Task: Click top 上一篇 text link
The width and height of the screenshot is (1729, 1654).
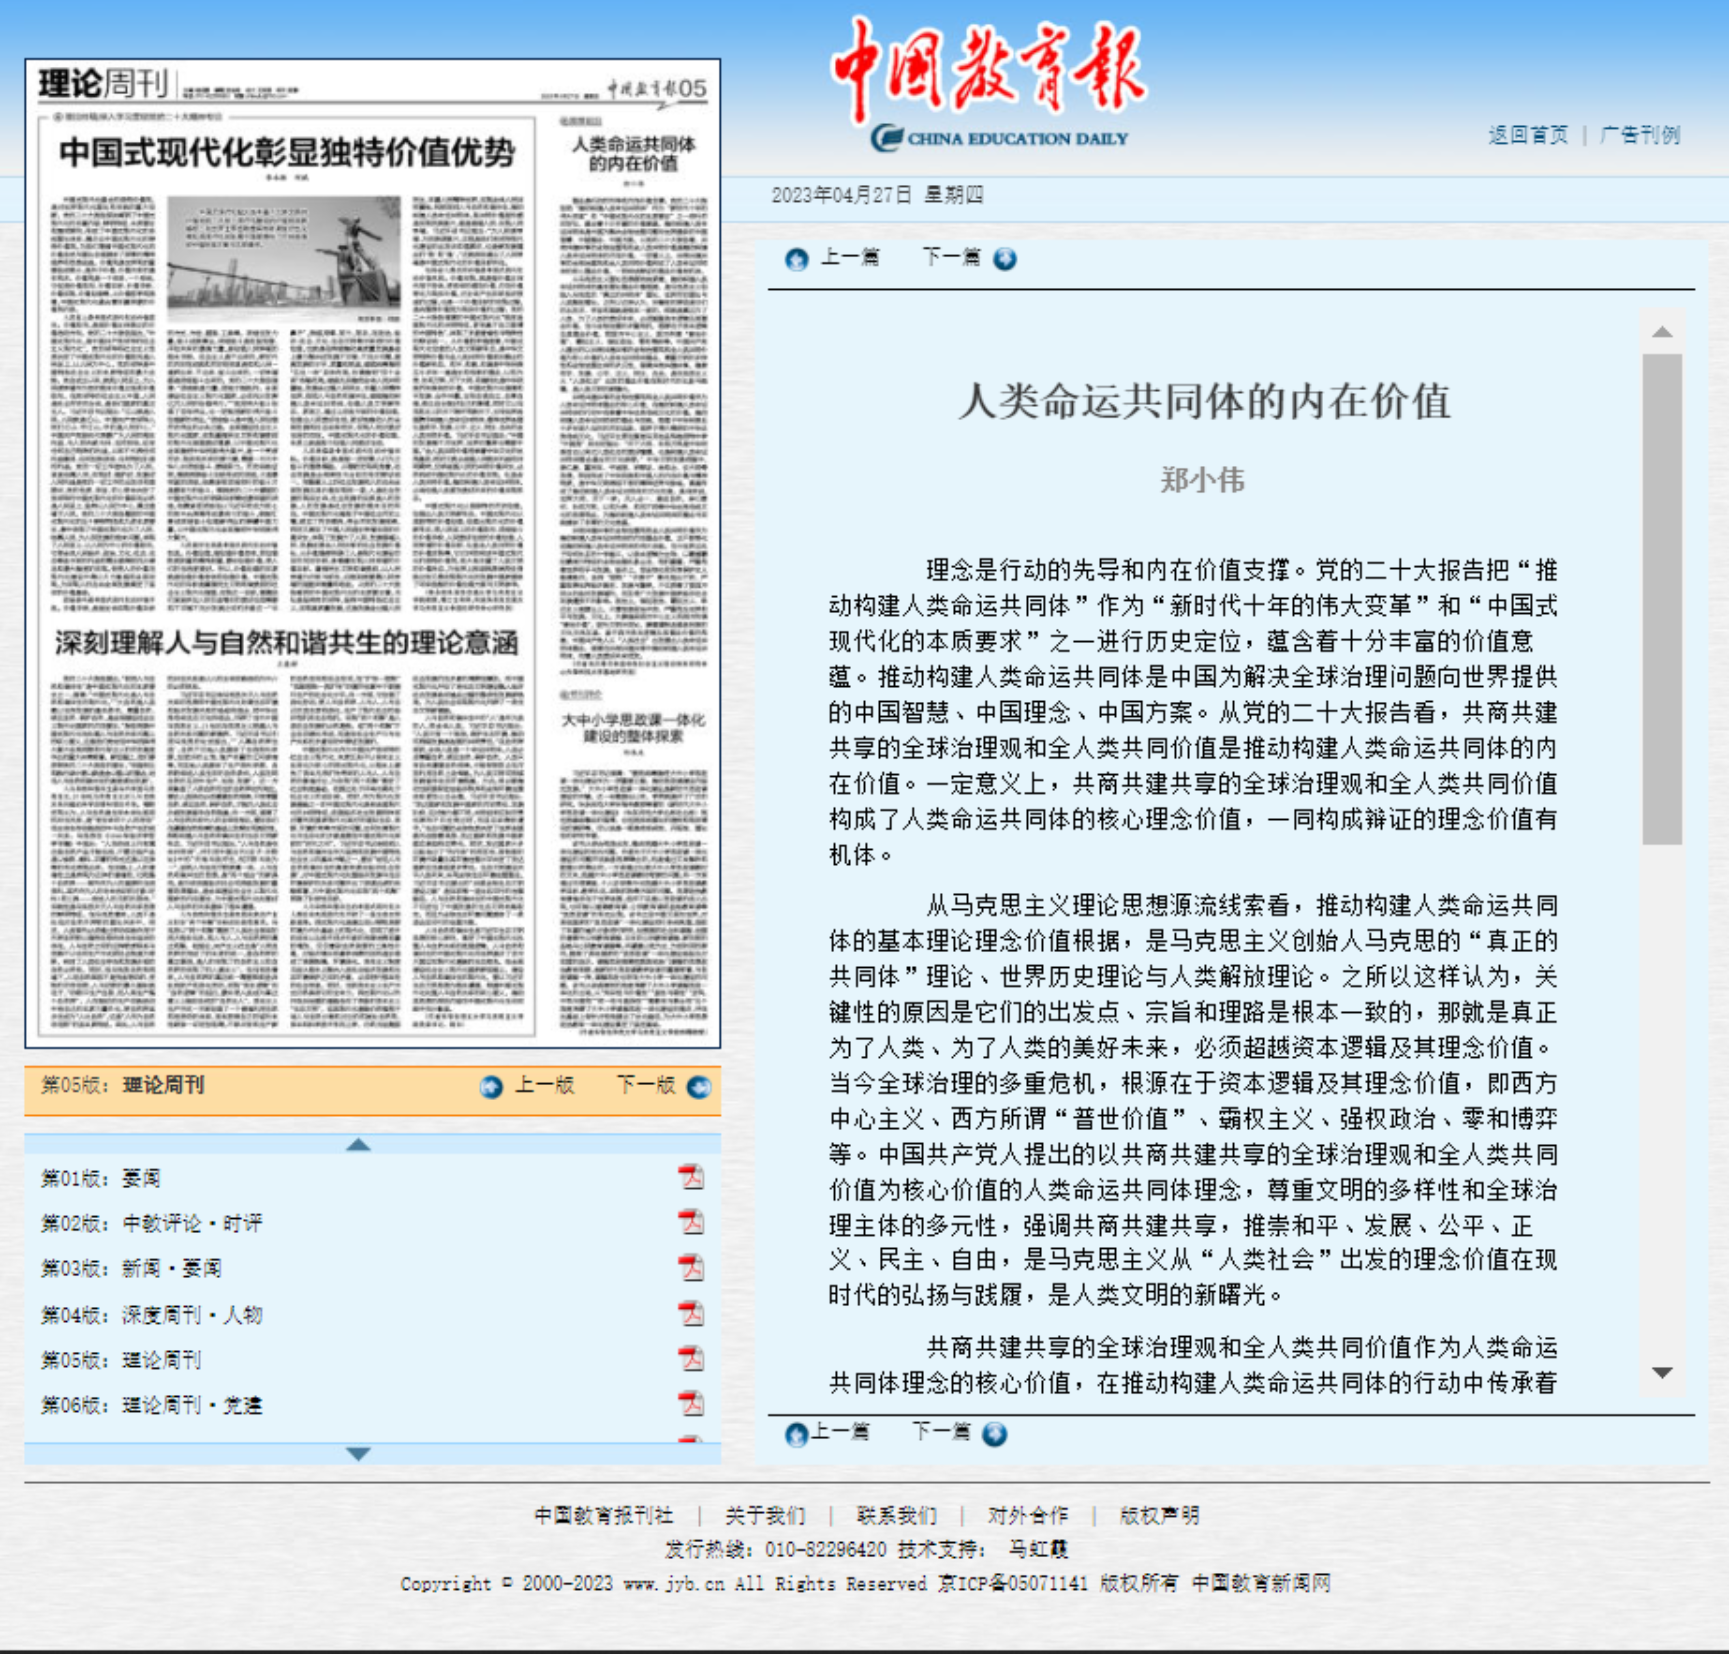Action: click(x=850, y=258)
